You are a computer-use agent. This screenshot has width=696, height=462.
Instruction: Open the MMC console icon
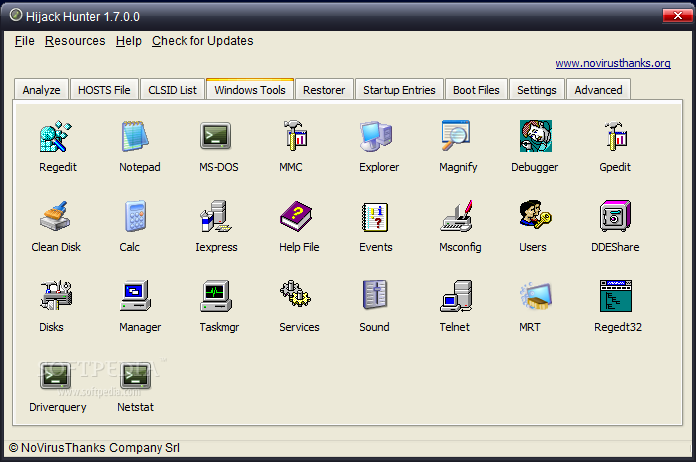tap(295, 135)
